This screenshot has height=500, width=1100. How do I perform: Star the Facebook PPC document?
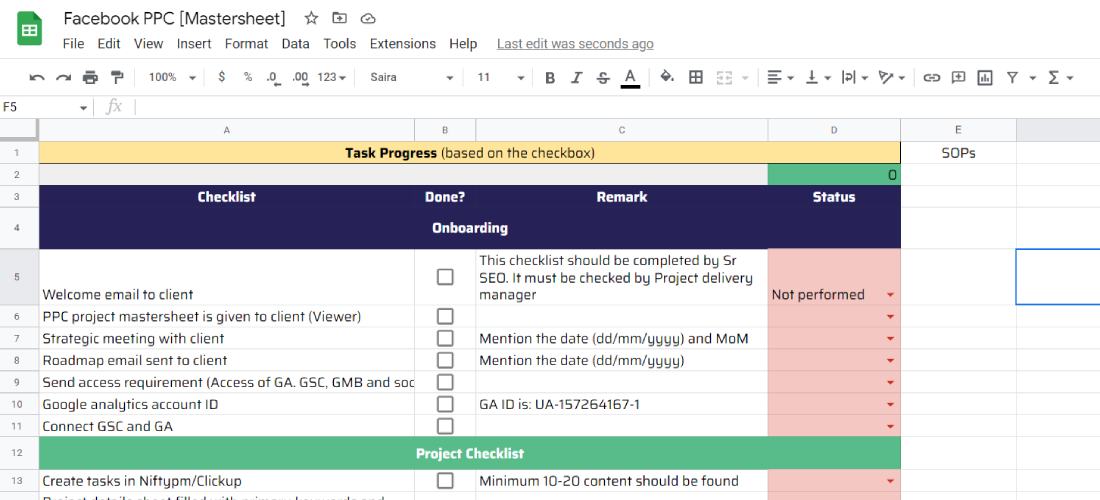pos(311,18)
